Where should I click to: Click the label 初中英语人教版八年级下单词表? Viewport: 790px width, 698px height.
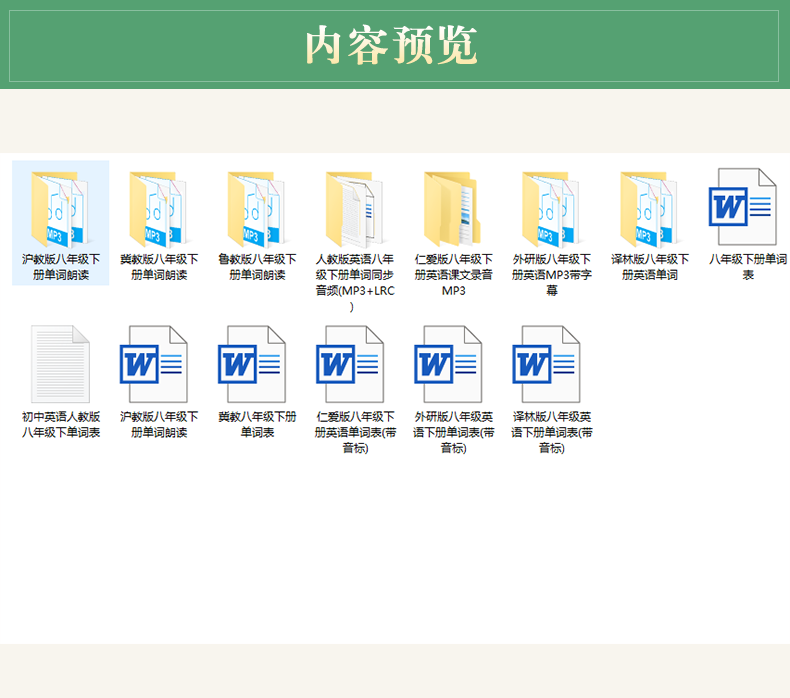(x=61, y=424)
